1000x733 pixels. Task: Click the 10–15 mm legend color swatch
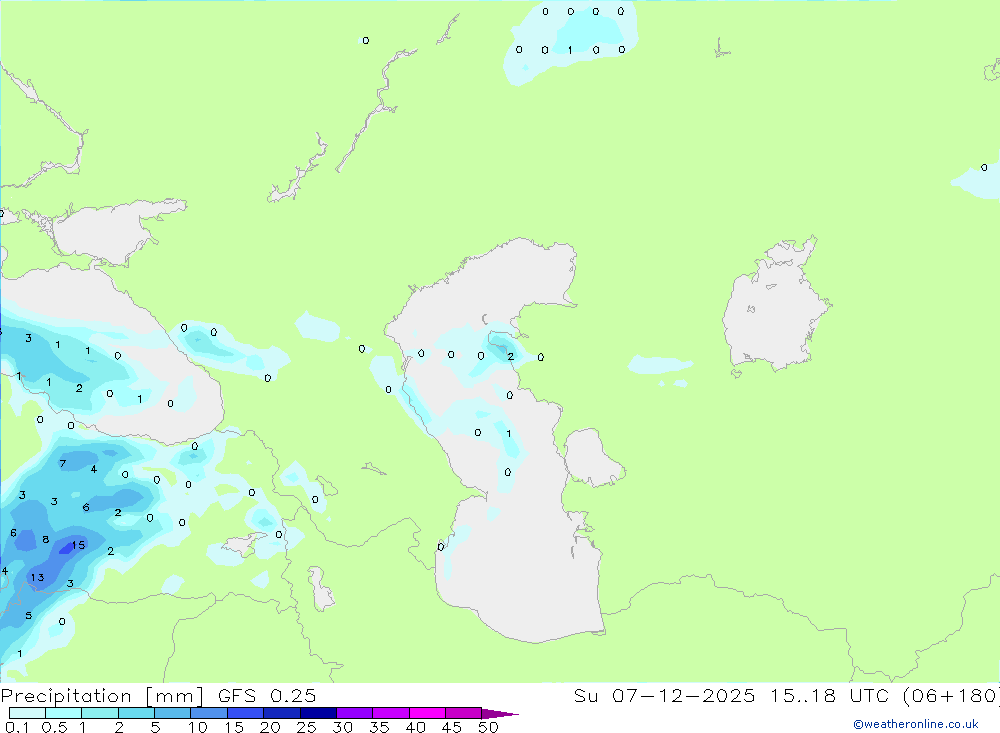[x=209, y=713]
